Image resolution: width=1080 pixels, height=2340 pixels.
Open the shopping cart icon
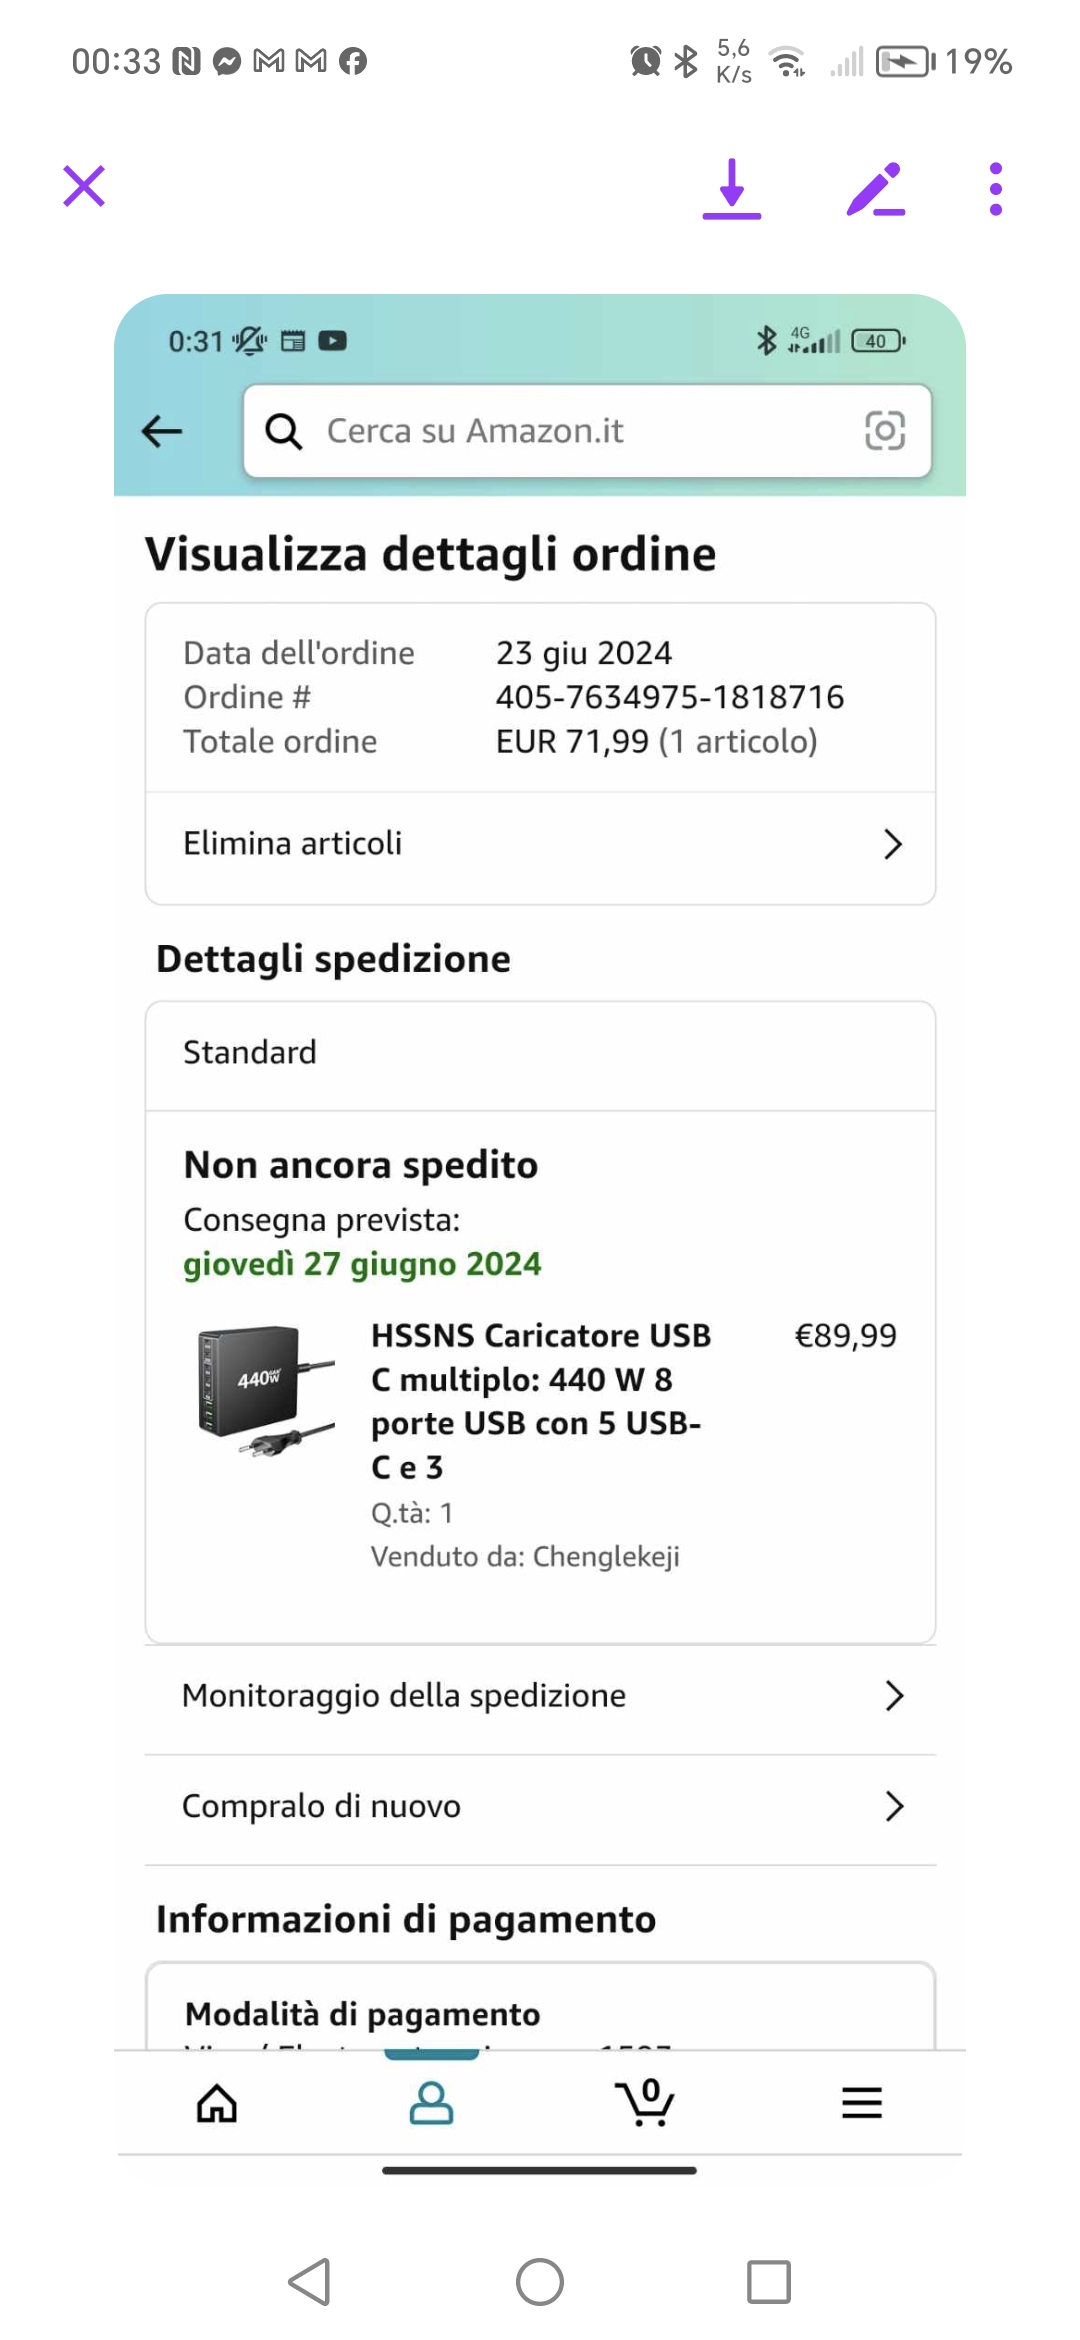(647, 2103)
